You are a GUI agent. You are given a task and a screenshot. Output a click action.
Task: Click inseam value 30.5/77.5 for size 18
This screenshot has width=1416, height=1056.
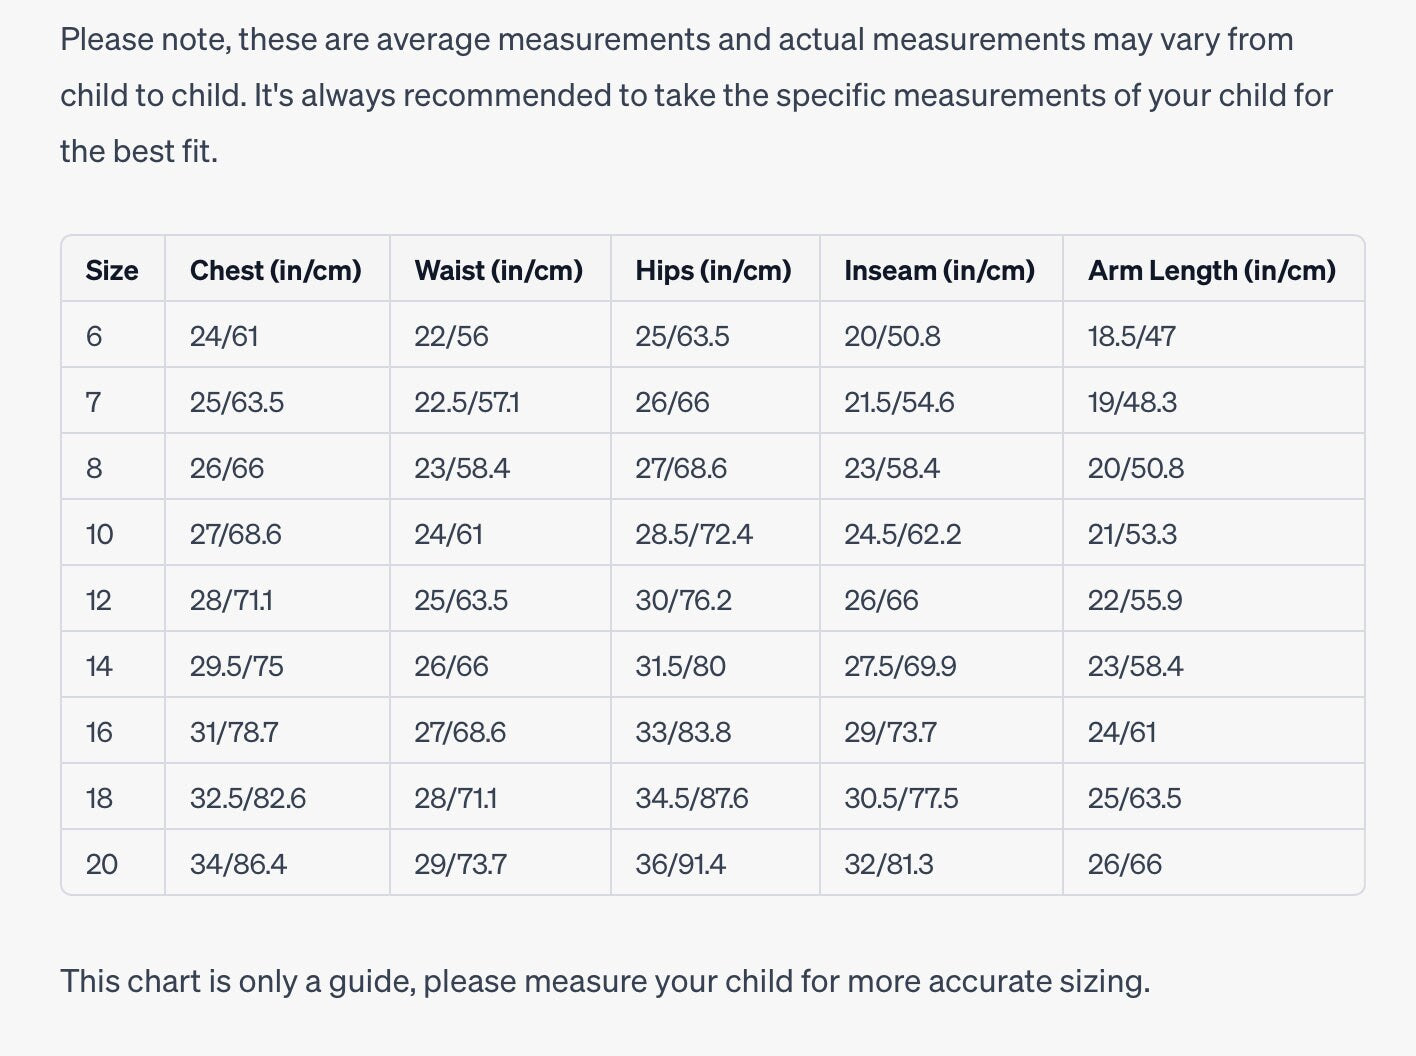[x=901, y=798]
